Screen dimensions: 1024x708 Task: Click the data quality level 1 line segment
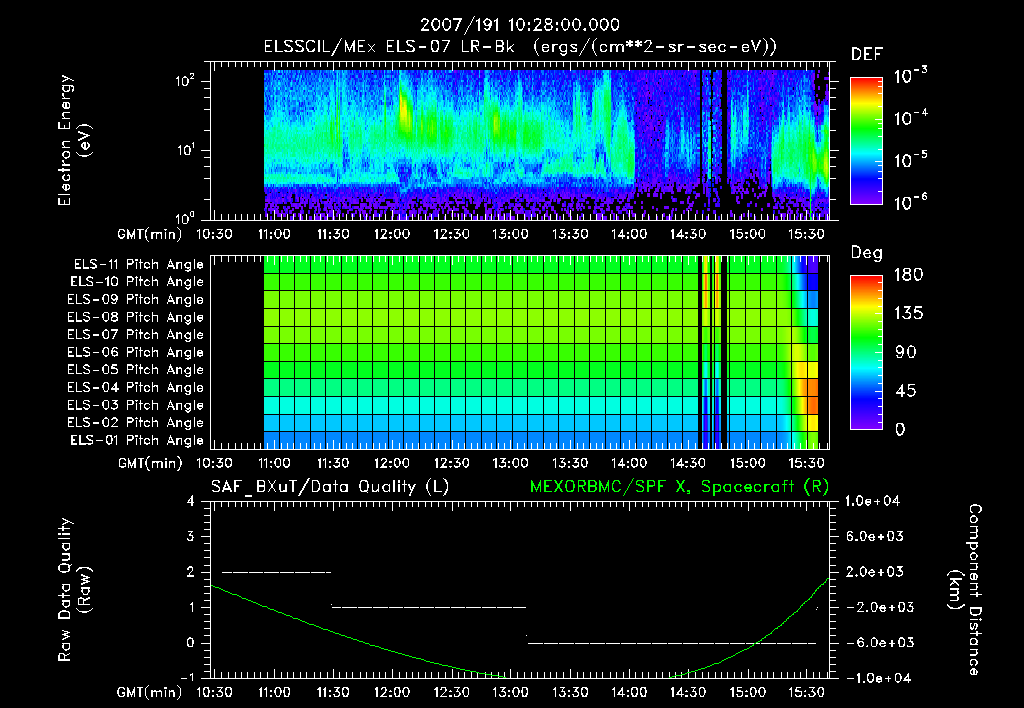tap(428, 607)
